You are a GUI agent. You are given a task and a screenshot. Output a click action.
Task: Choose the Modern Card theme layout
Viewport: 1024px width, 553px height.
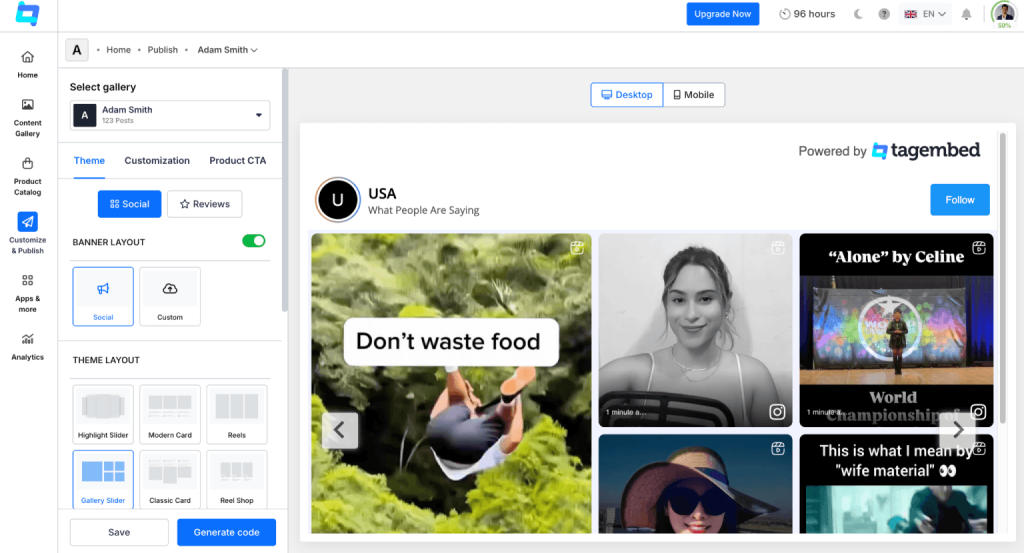(x=170, y=414)
